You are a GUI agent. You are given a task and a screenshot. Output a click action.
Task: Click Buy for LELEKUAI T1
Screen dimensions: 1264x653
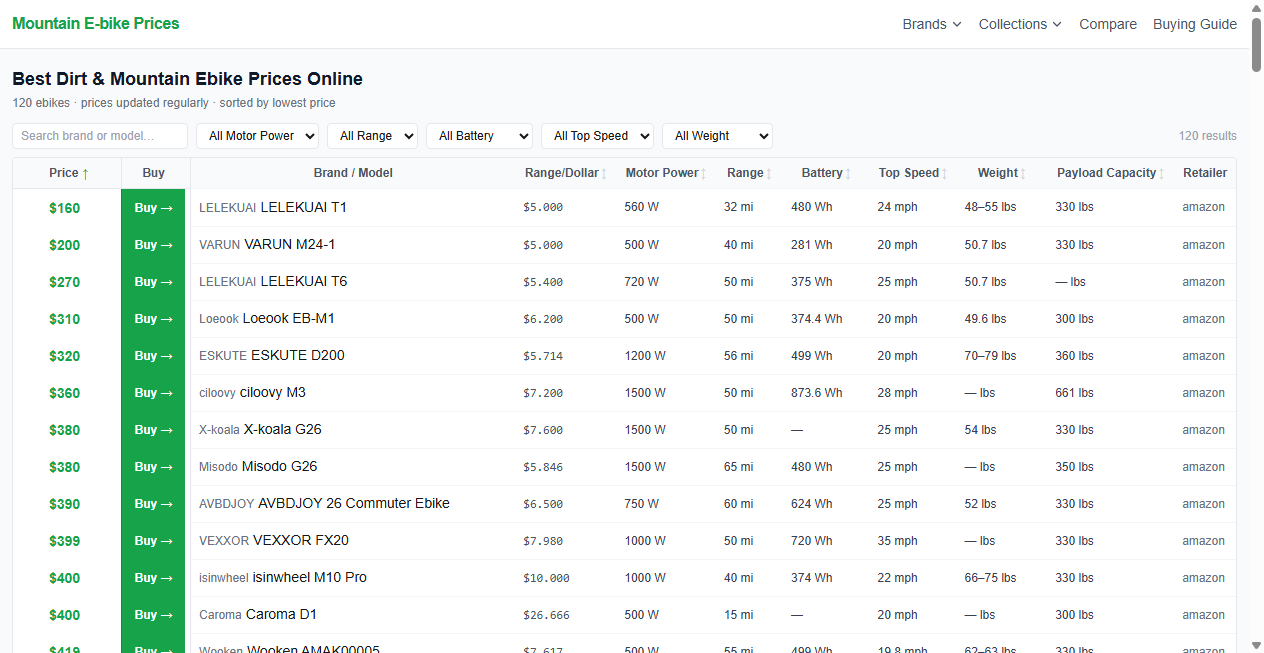[x=153, y=208]
